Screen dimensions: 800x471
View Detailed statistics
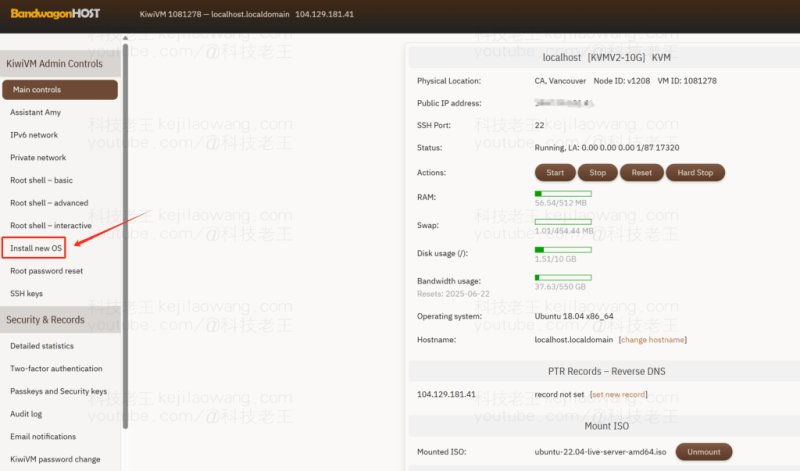(42, 346)
